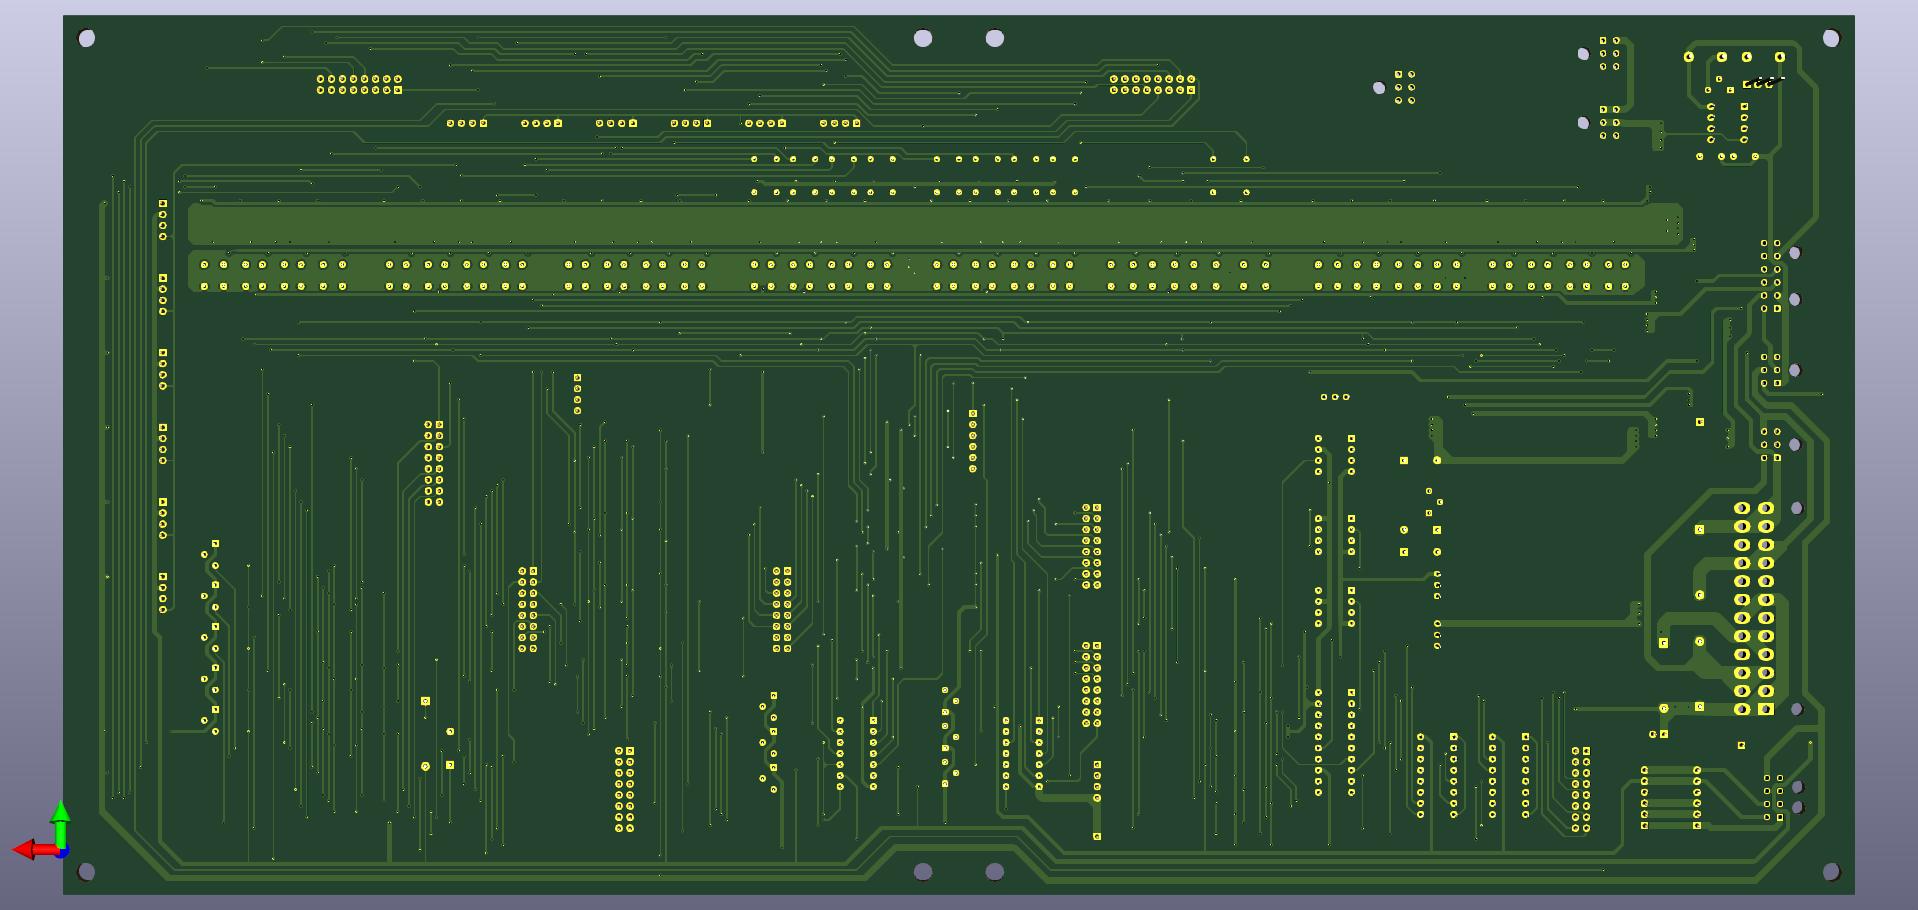The image size is (1918, 910).
Task: Select the top-left corner mounting hole
Action: (x=87, y=38)
